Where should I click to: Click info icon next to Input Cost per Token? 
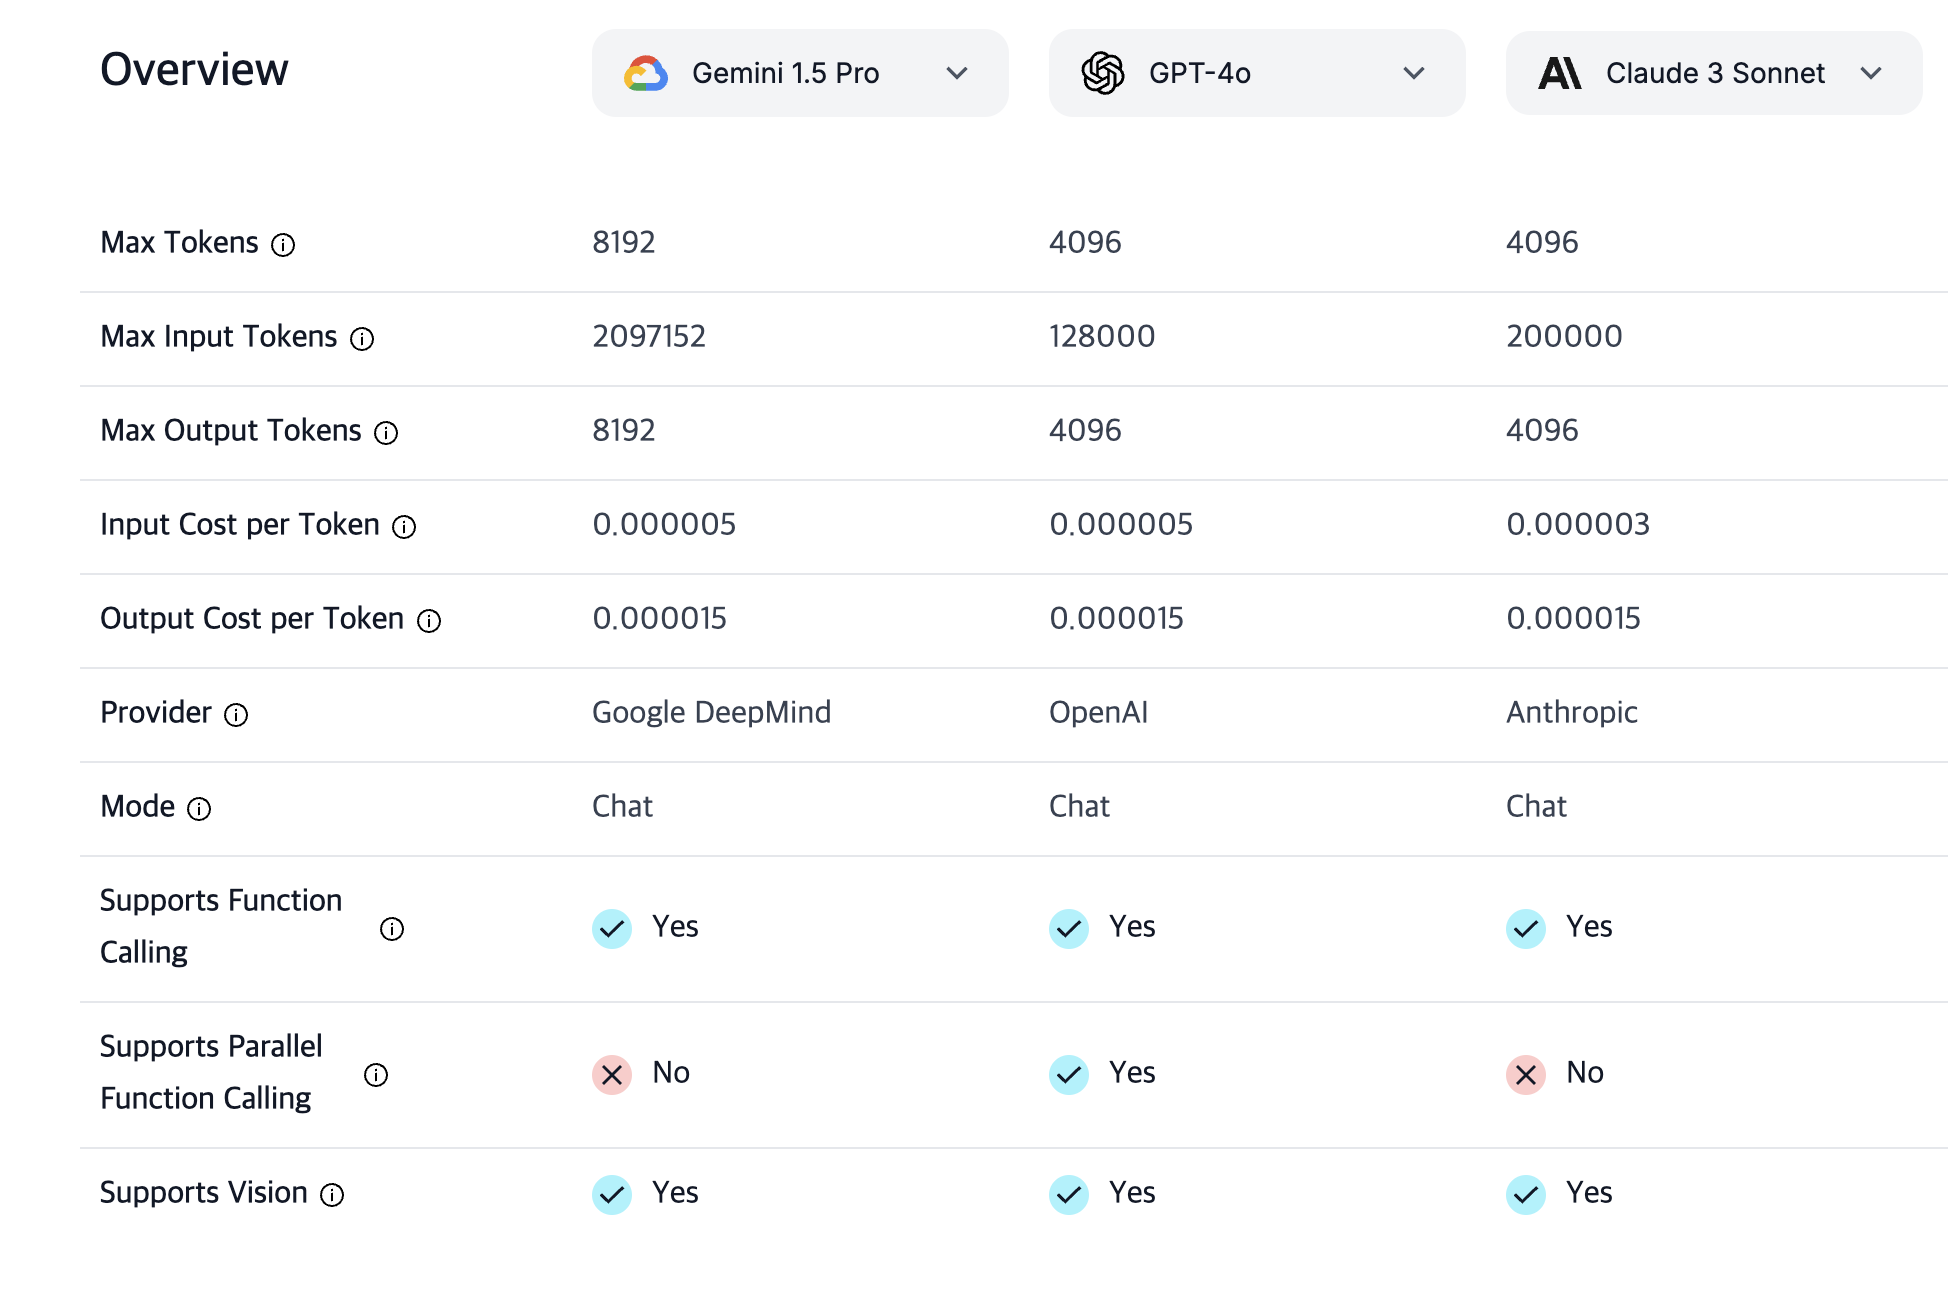[x=404, y=527]
